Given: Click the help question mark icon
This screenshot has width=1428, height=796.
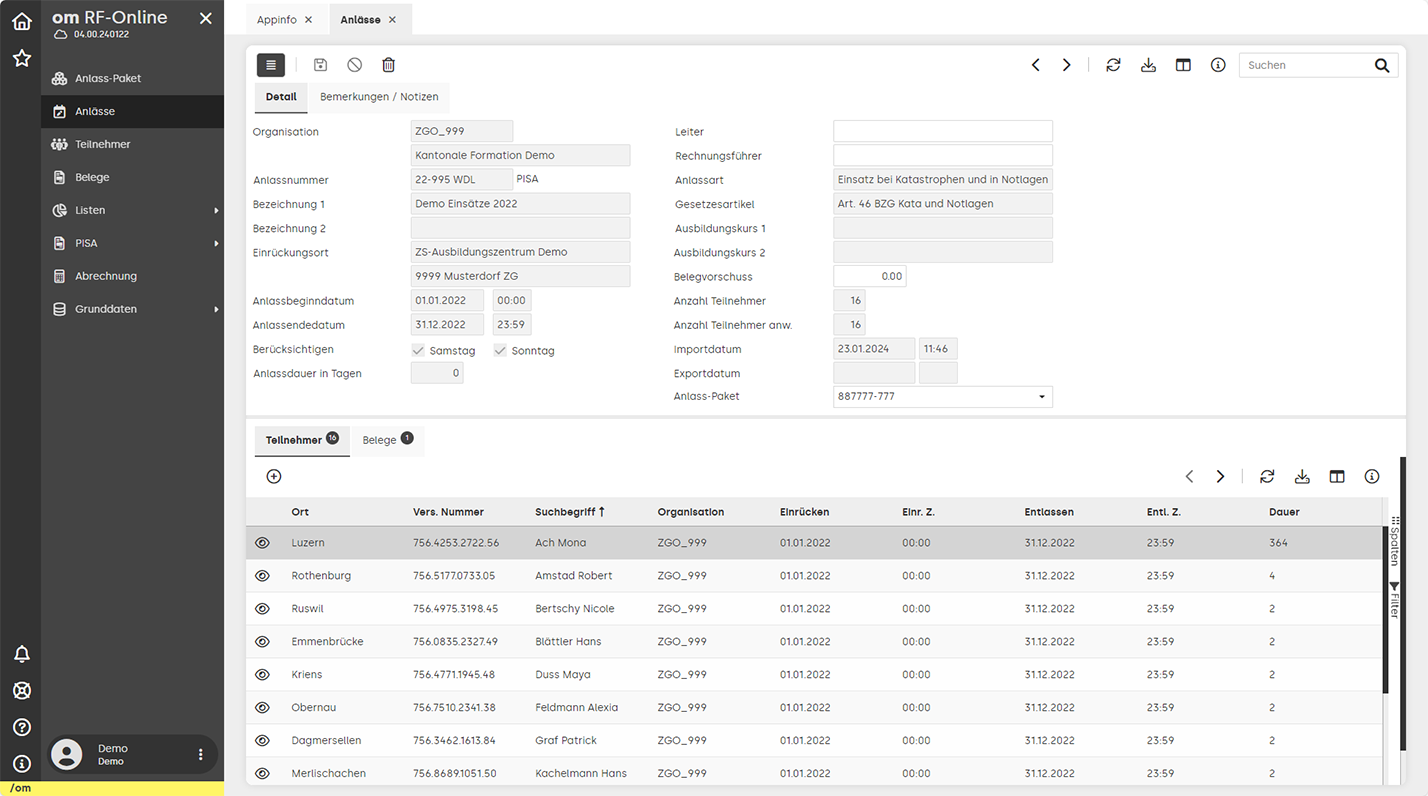Looking at the screenshot, I should pyautogui.click(x=21, y=727).
